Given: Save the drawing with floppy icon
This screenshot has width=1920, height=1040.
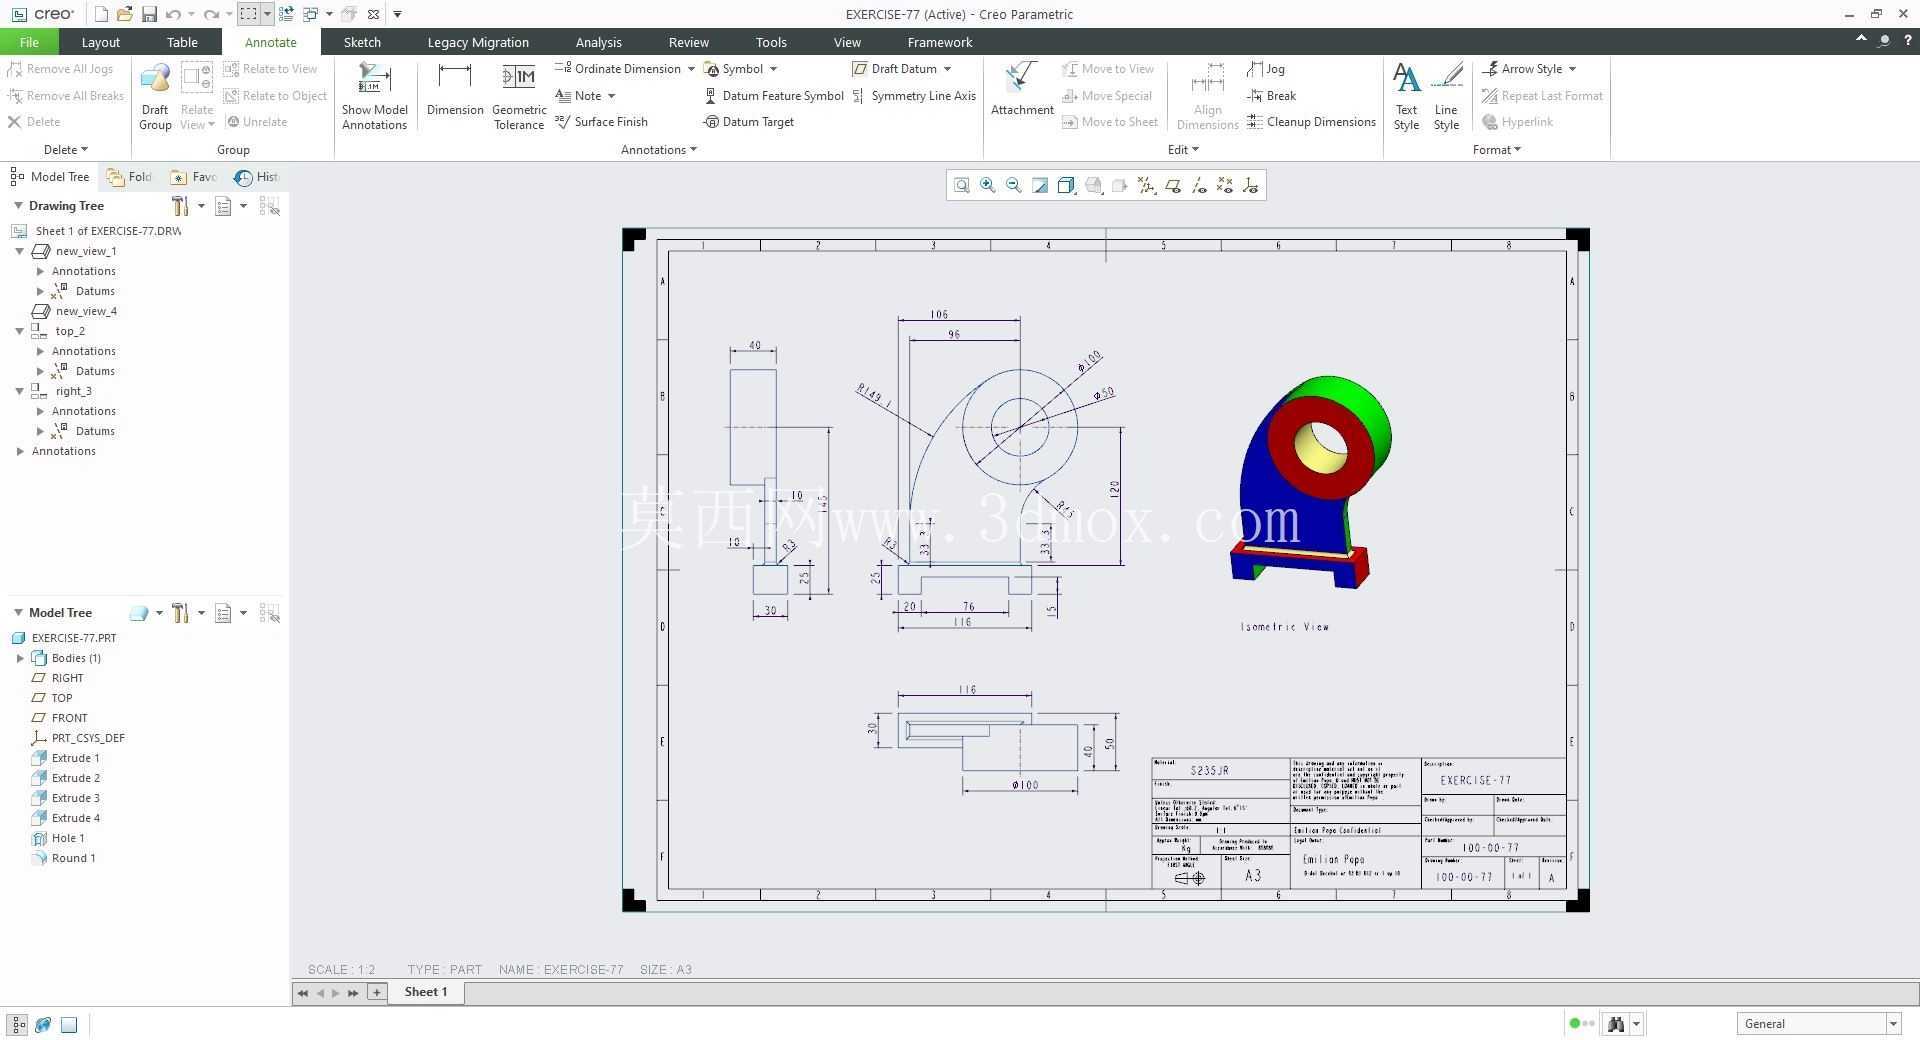Looking at the screenshot, I should click(149, 14).
